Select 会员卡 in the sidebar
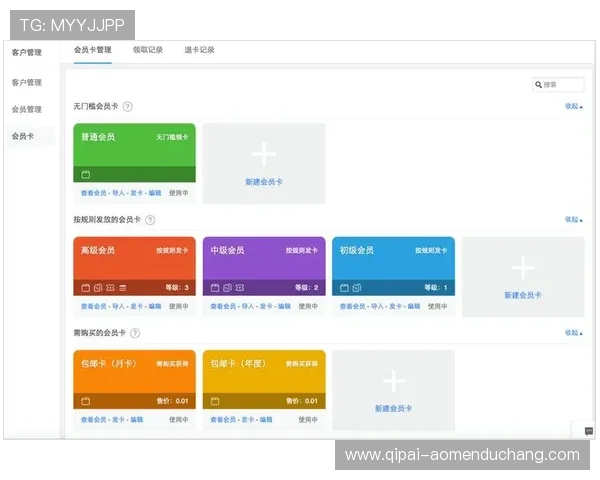The image size is (600, 480). click(23, 136)
